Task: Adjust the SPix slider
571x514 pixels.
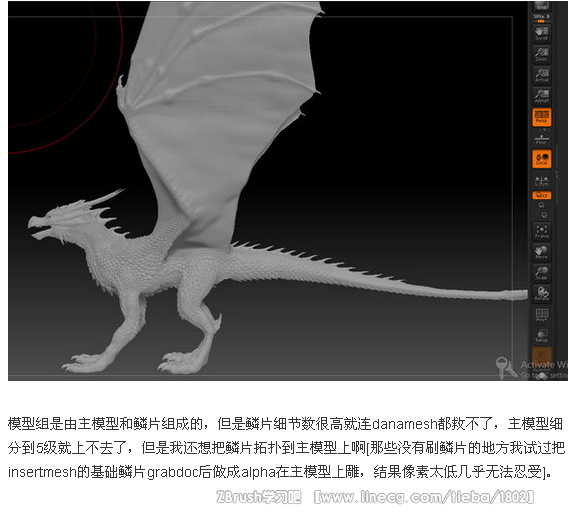Action: [x=541, y=19]
